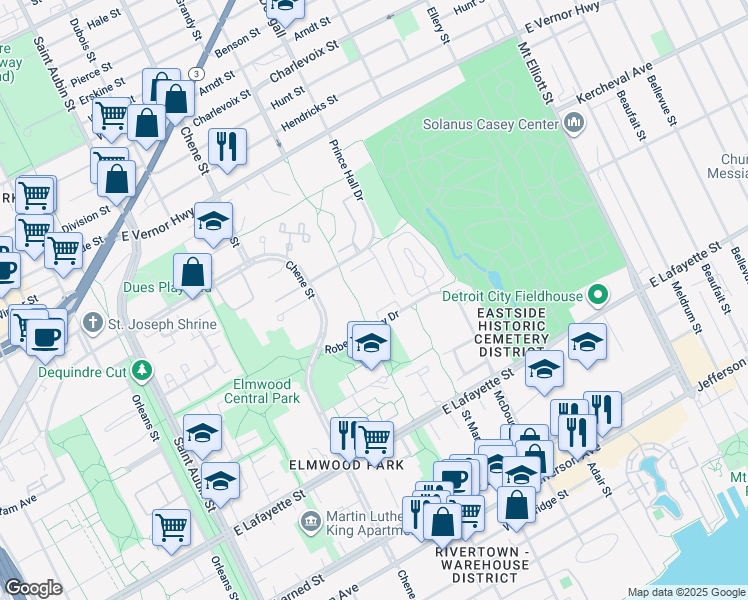
Task: Click the Hendricks St street label
Action: [310, 113]
